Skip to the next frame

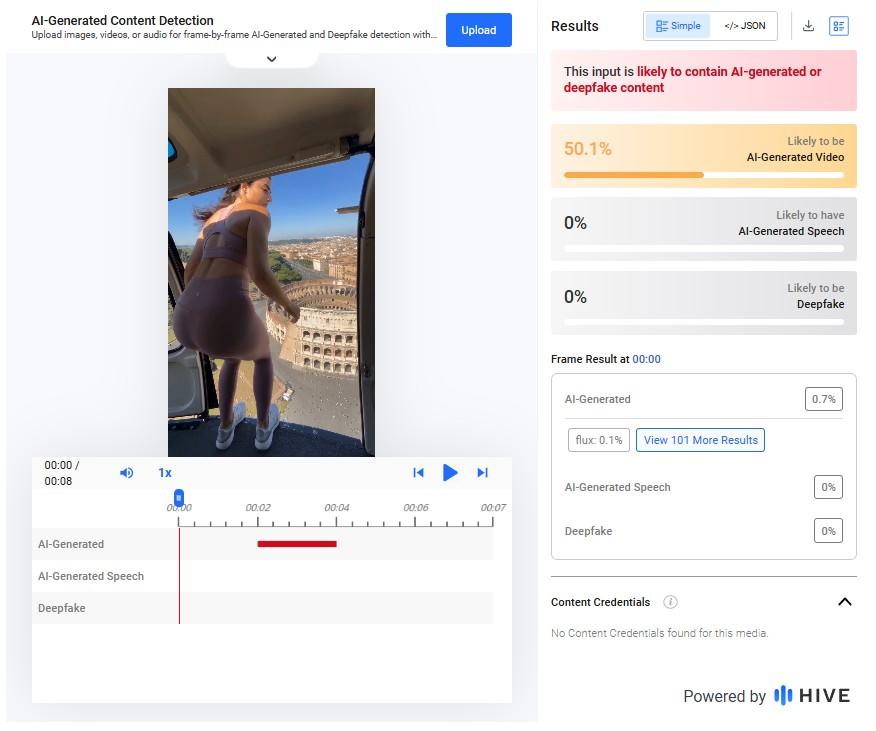[x=483, y=473]
